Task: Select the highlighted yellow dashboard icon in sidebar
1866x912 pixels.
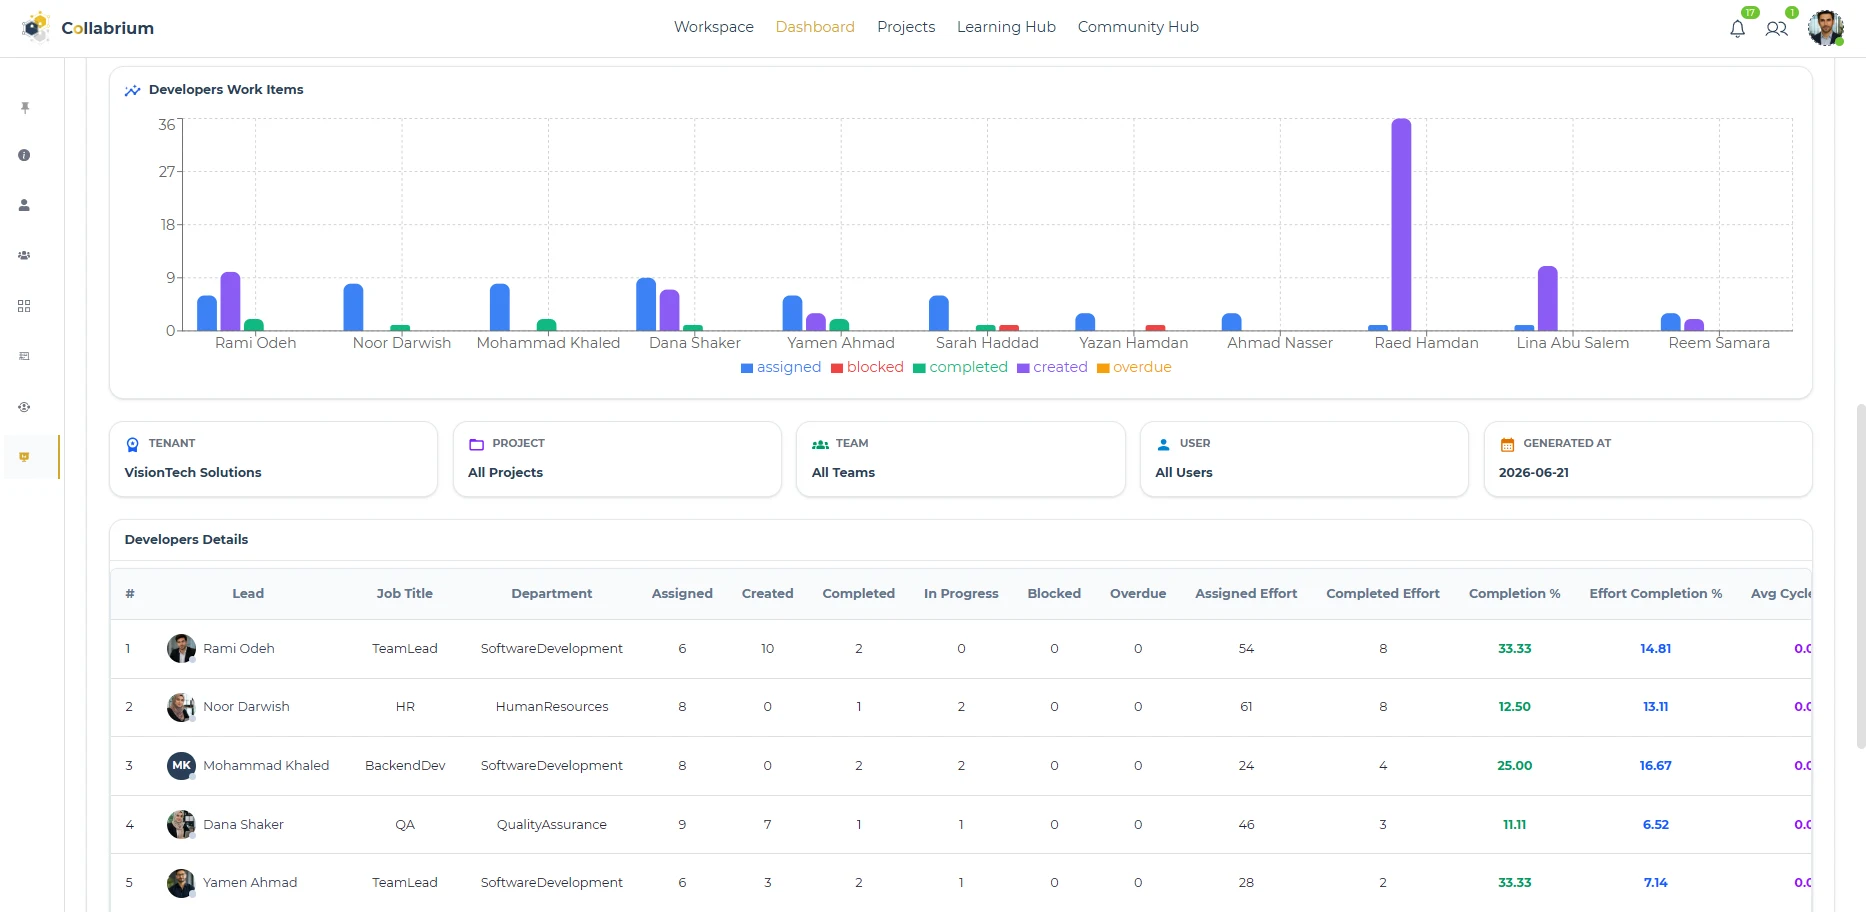Action: 24,457
